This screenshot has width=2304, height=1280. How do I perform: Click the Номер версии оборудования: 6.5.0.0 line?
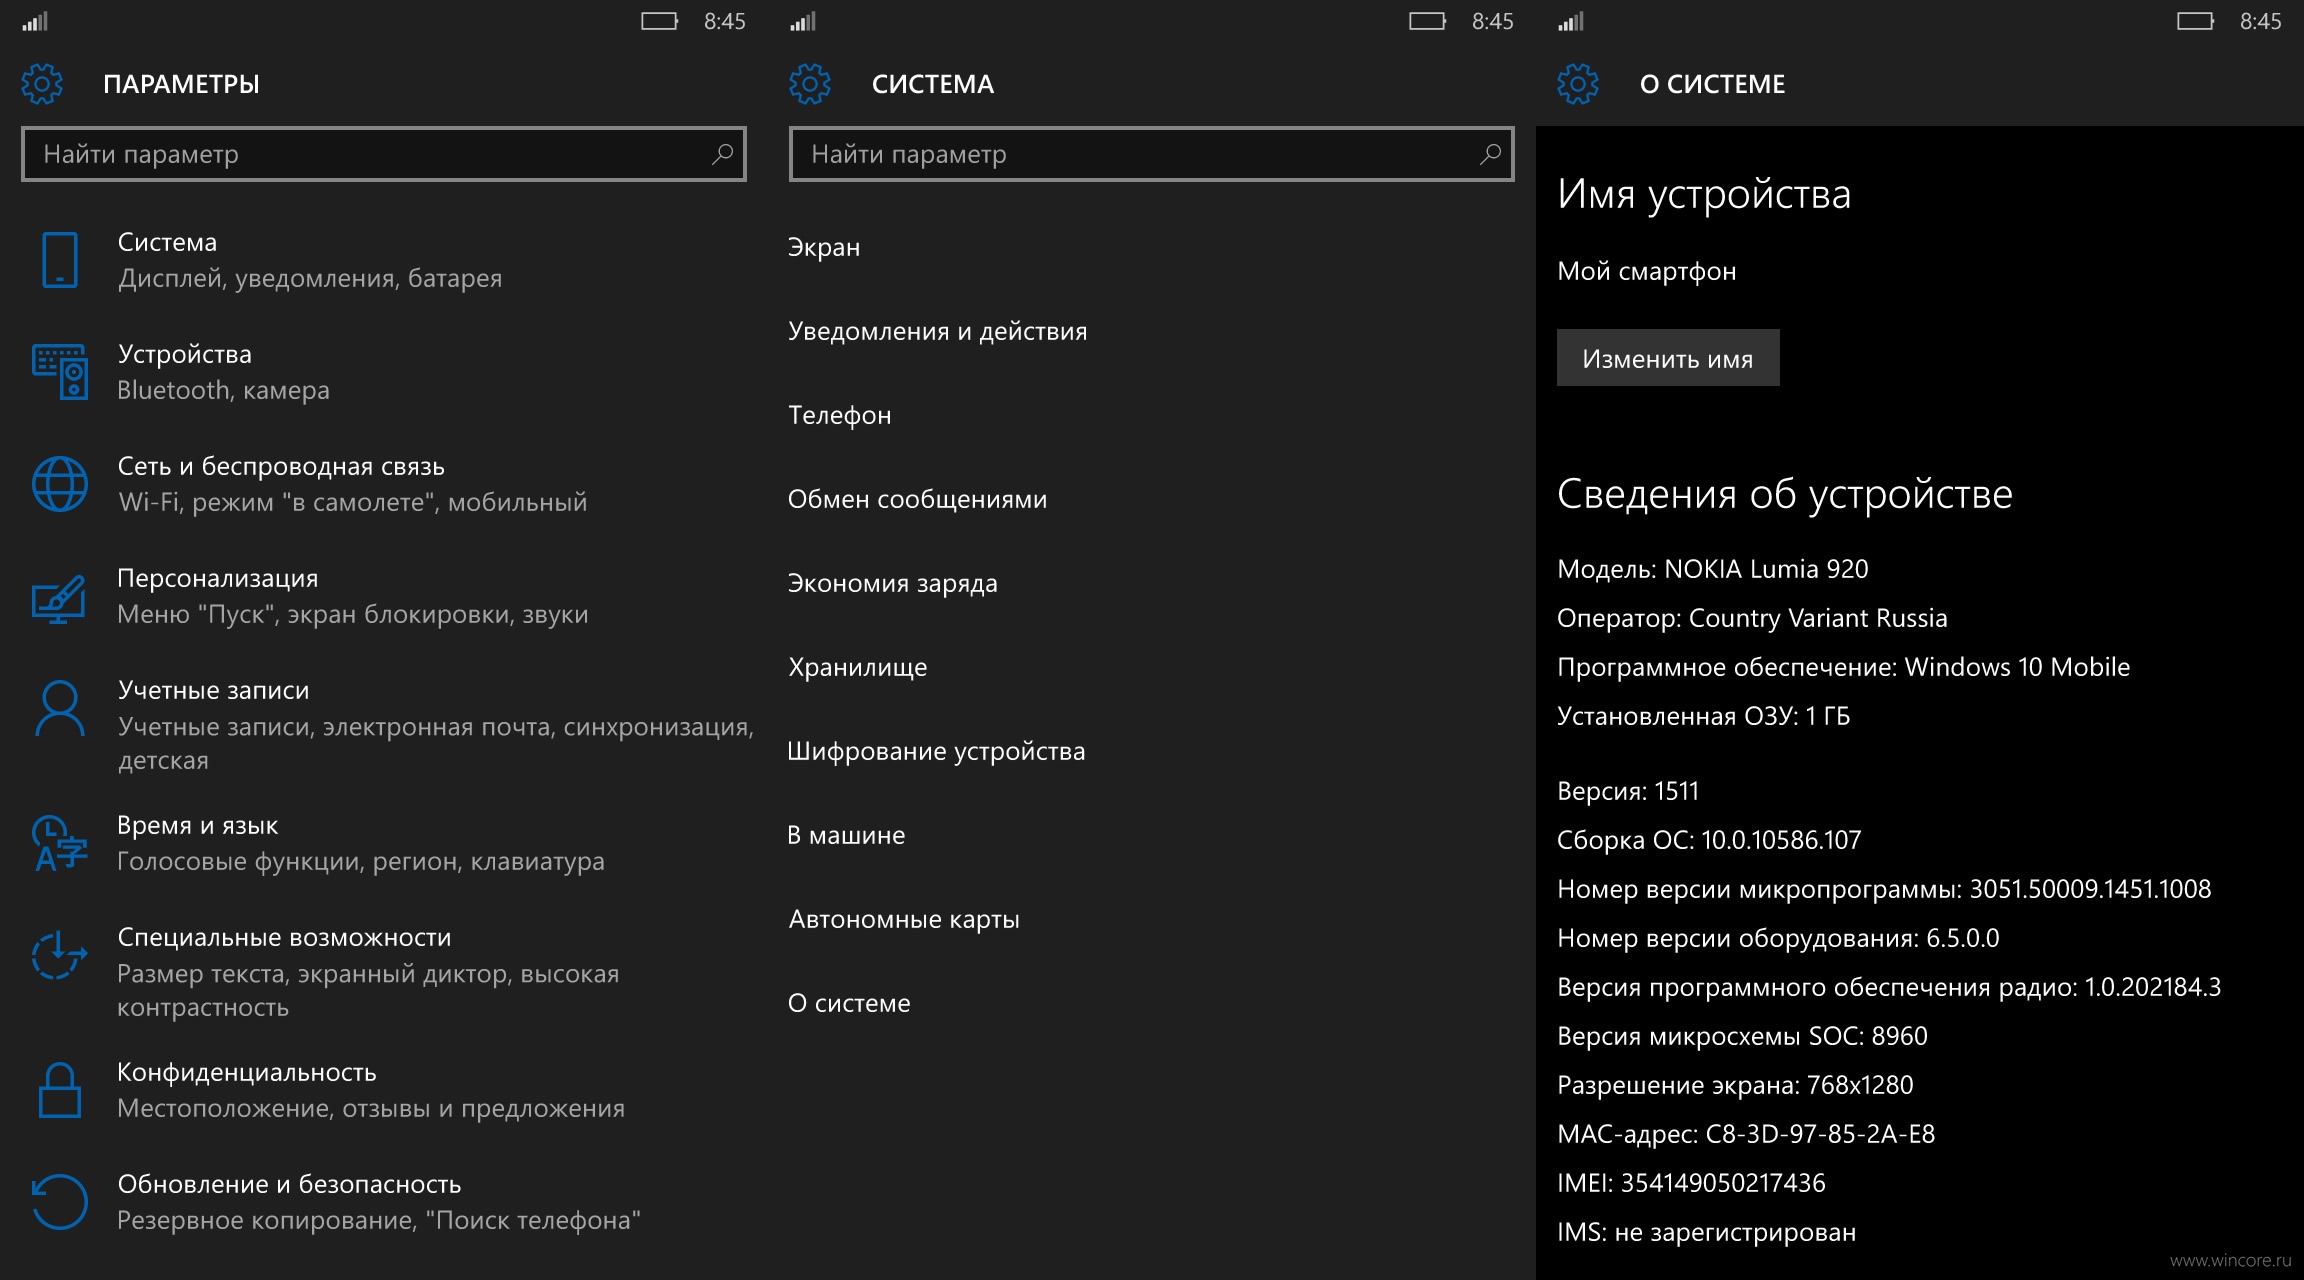tap(1778, 938)
